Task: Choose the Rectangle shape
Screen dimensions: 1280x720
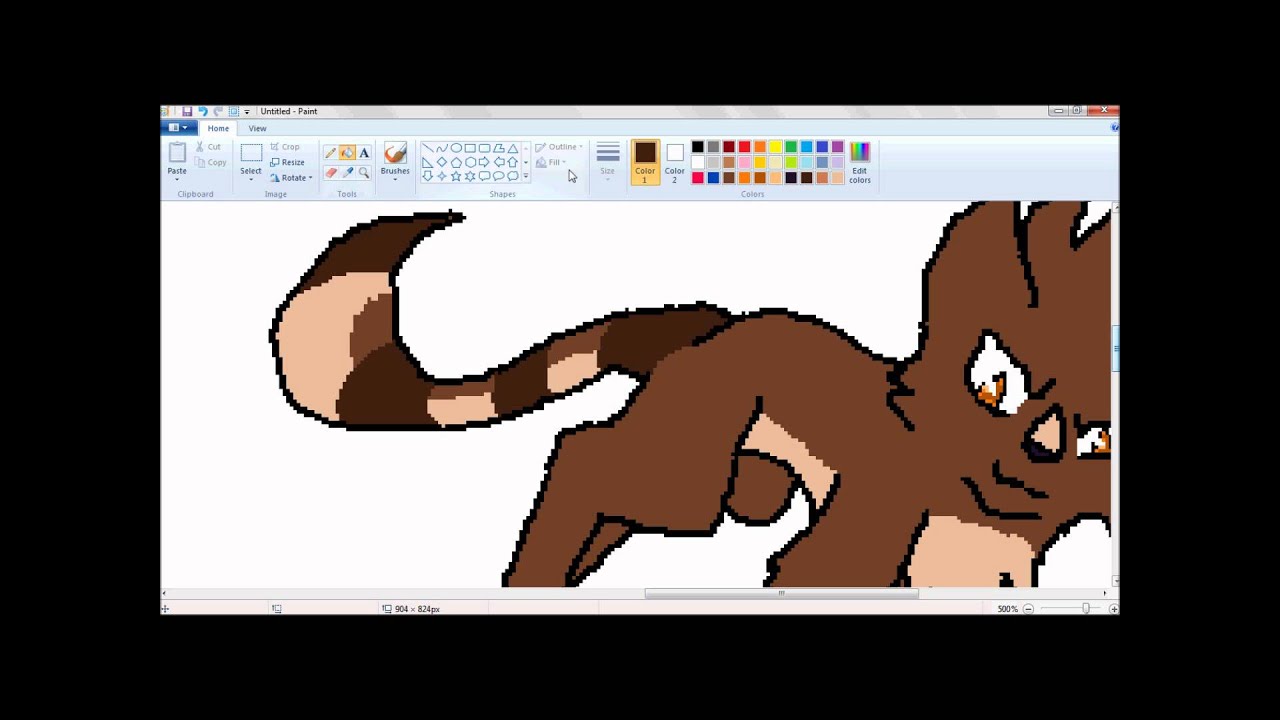Action: [x=470, y=148]
